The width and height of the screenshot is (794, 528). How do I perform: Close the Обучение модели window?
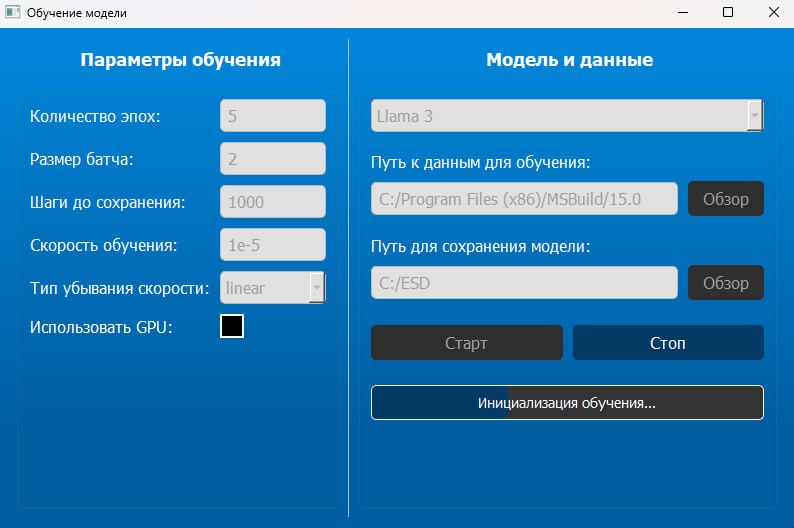772,13
